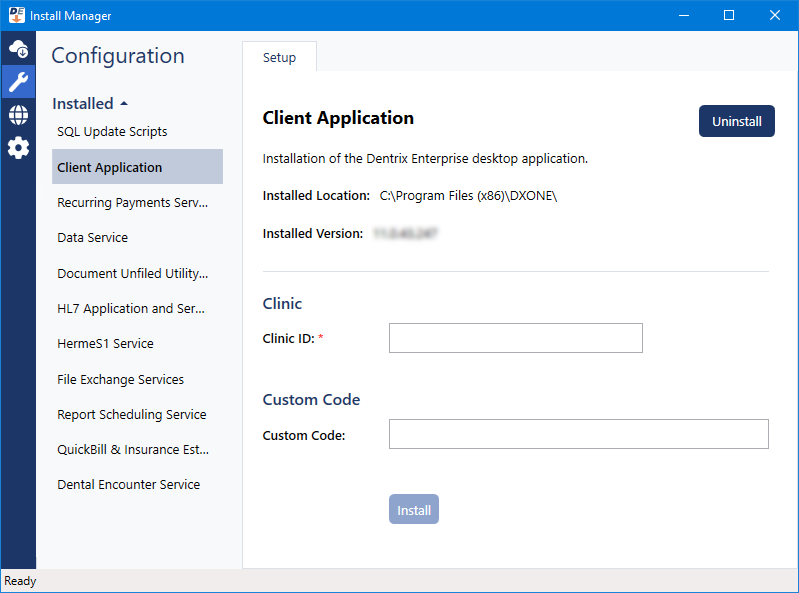Switch to the Setup tab
This screenshot has width=799, height=593.
[x=279, y=58]
